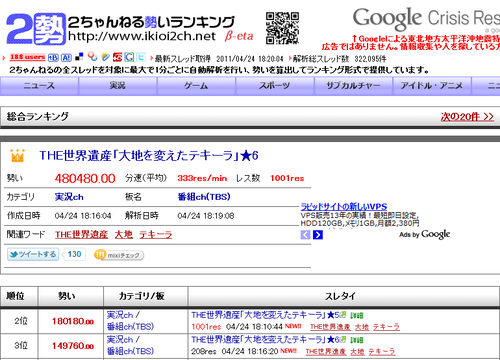Screen dimensions: 500x360
Task: Open the 188 users bookmark count link
Action: 27,57
